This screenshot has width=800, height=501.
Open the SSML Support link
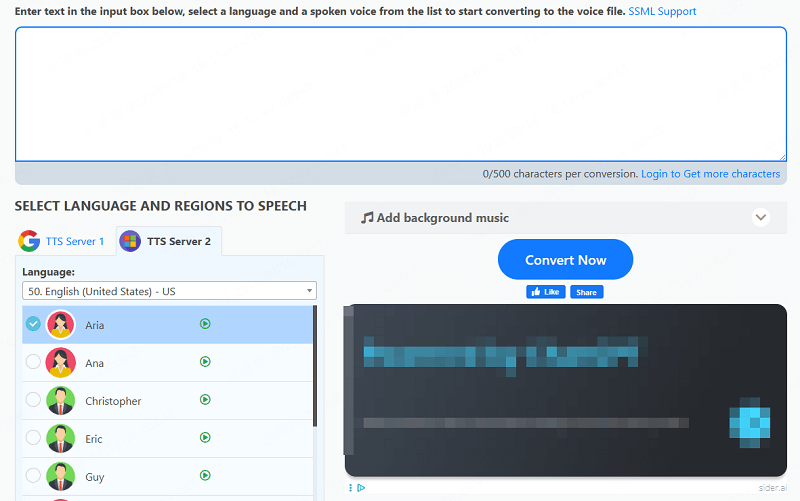click(662, 11)
